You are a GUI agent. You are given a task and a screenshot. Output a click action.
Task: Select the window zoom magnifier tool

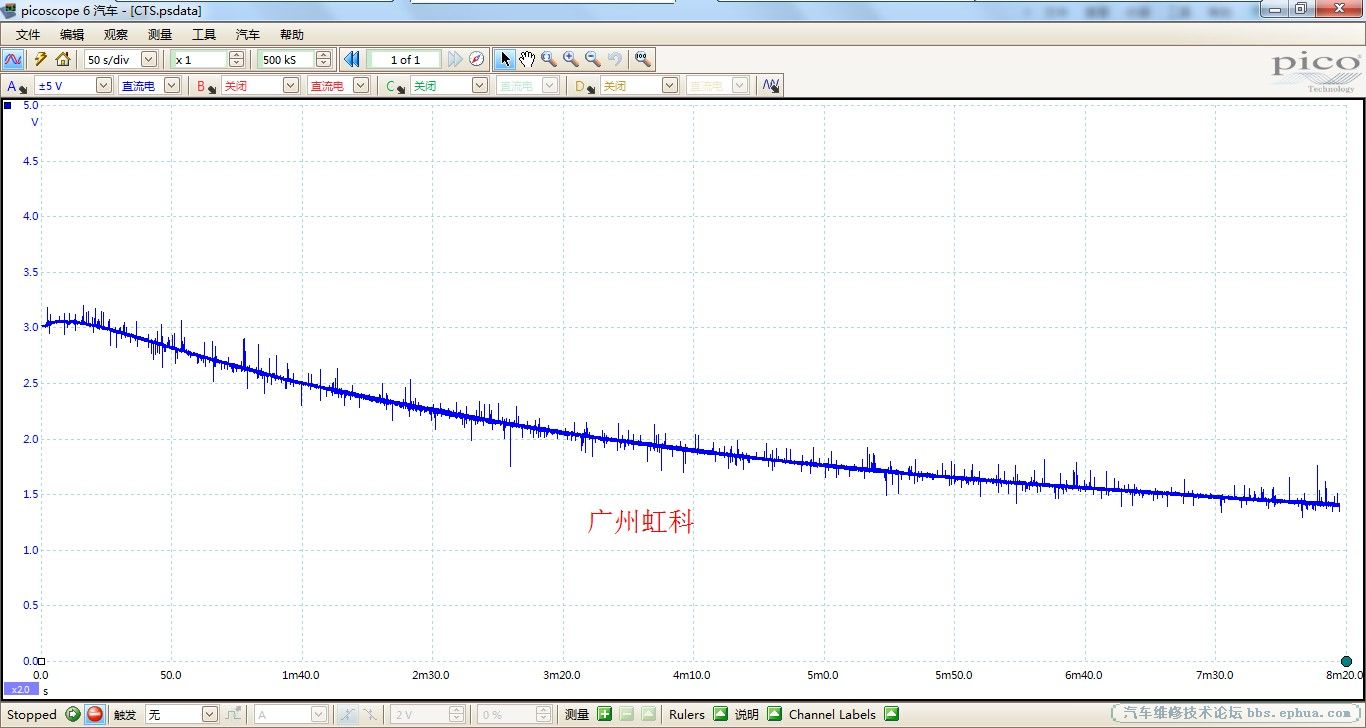(x=549, y=59)
